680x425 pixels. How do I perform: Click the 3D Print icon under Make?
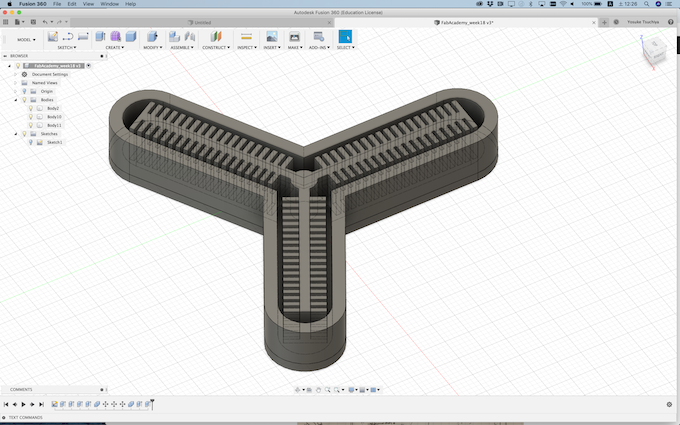point(294,37)
